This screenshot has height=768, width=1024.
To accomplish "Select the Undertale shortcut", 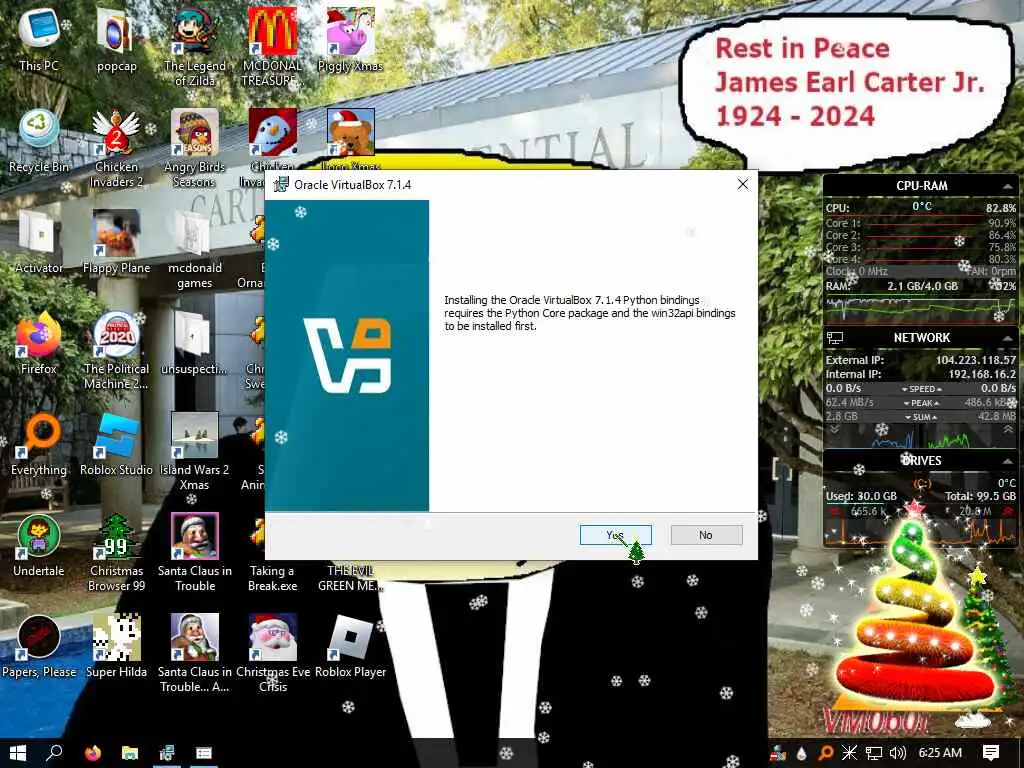I will pyautogui.click(x=39, y=545).
